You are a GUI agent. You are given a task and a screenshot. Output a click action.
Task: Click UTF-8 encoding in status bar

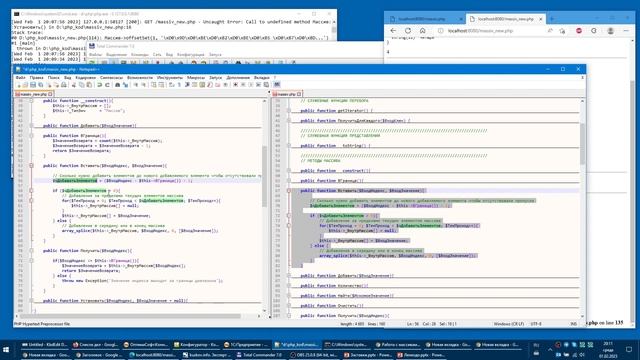pyautogui.click(x=536, y=324)
